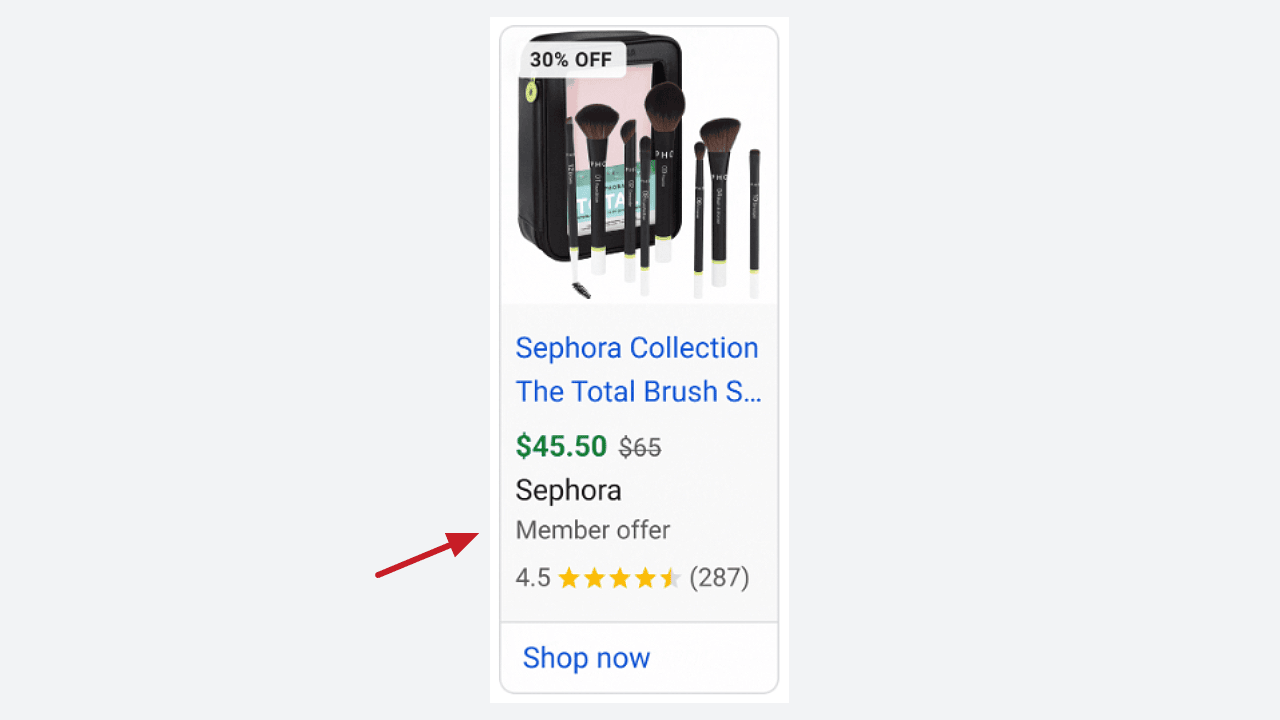
Task: Click the small spoolie head below the brushes
Action: click(x=580, y=290)
